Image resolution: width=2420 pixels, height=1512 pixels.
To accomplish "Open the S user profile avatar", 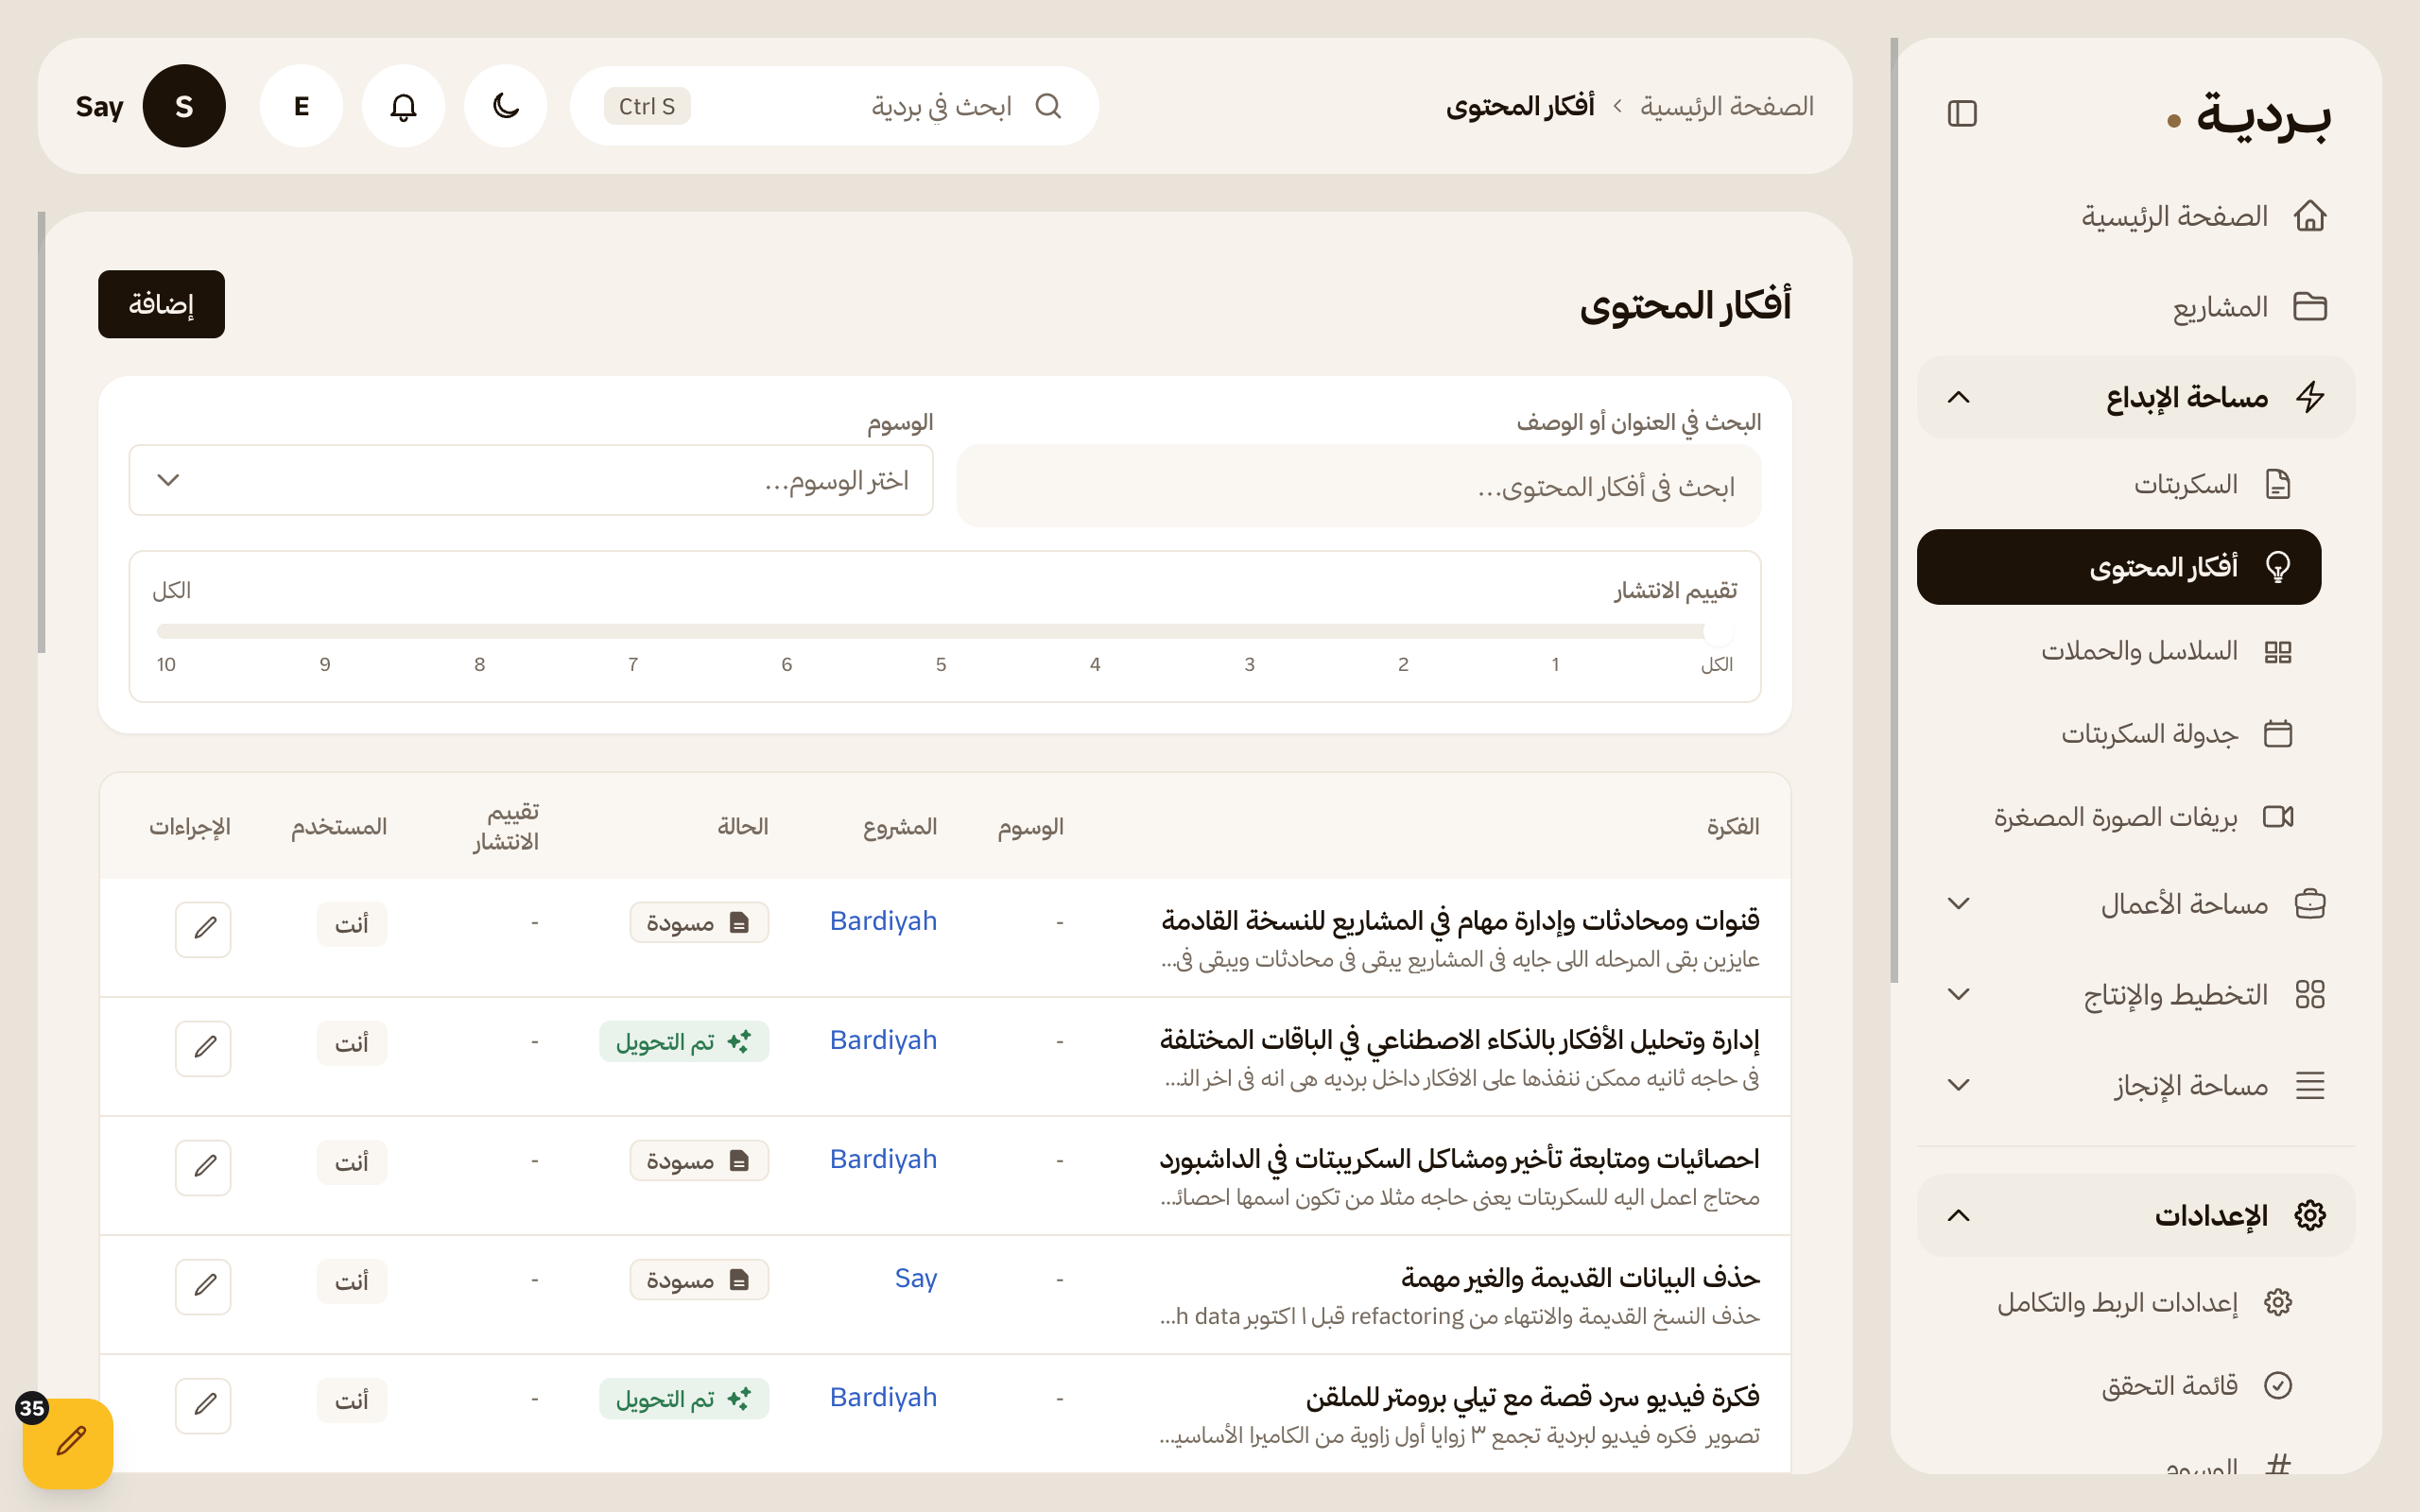I will pyautogui.click(x=184, y=106).
